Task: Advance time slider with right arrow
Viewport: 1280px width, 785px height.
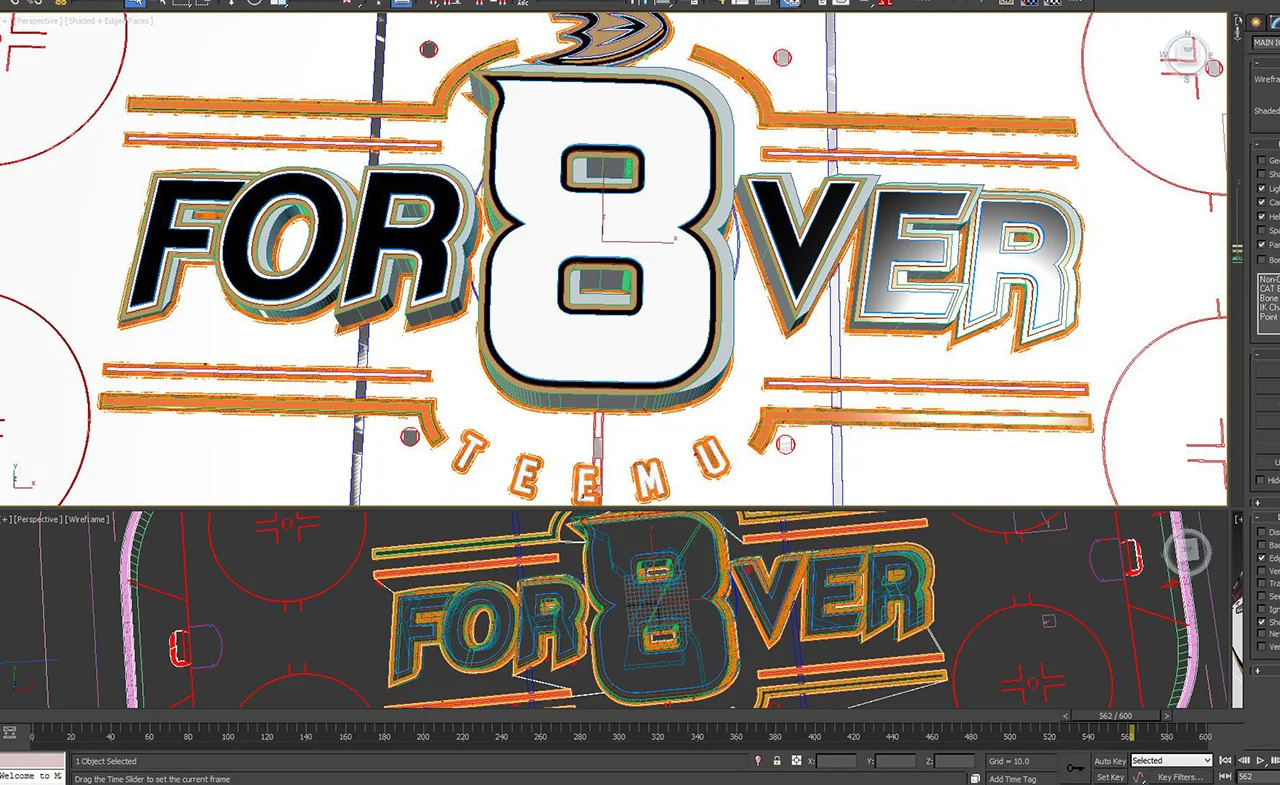Action: (1166, 715)
